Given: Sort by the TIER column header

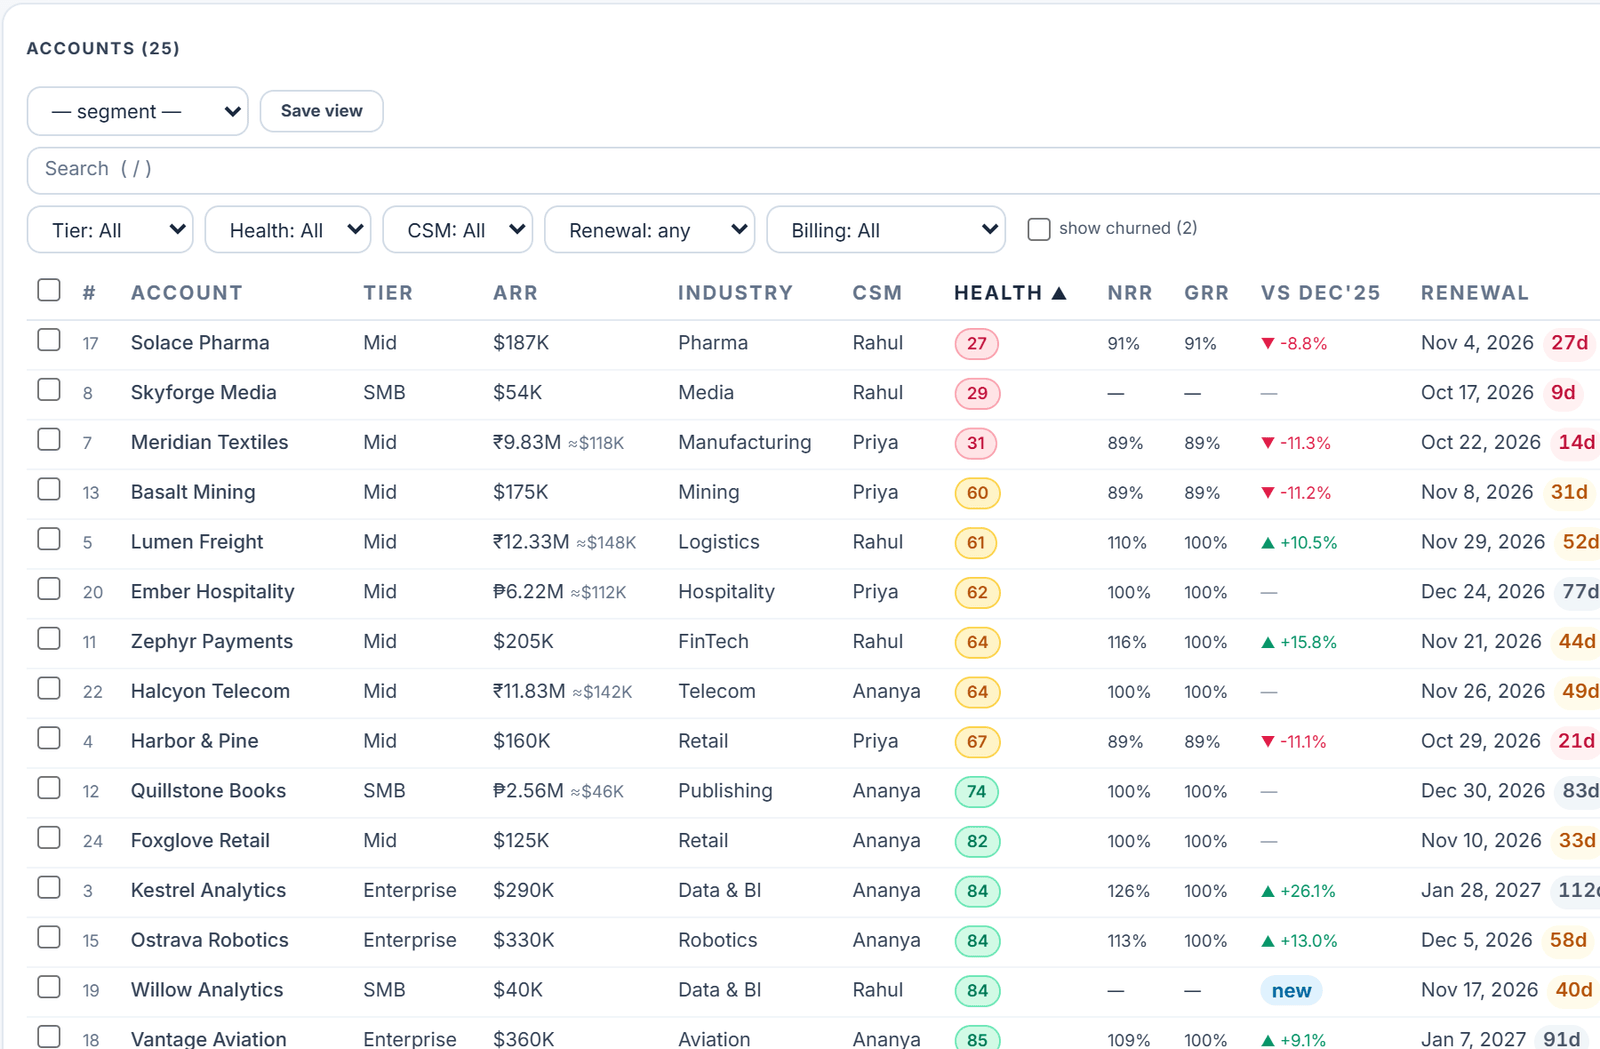Looking at the screenshot, I should click(388, 293).
